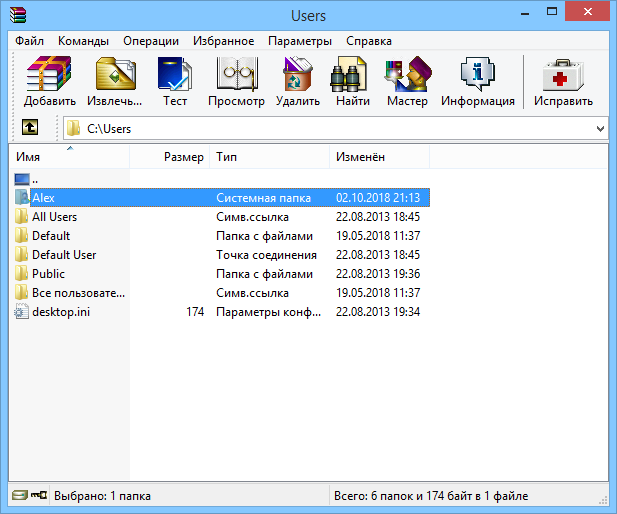Open the Просмотр (View) tool
Image resolution: width=617 pixels, height=514 pixels.
(236, 81)
